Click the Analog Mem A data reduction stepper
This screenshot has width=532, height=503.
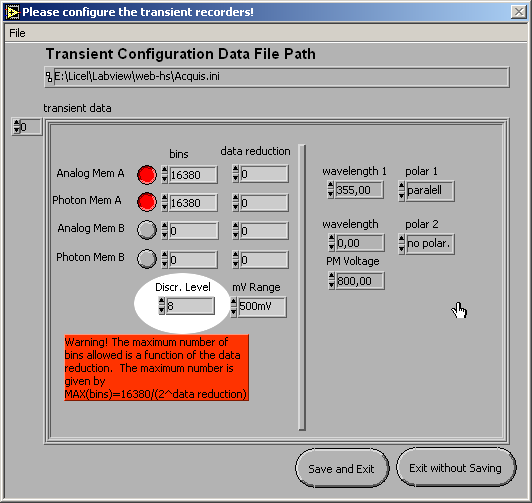[235, 174]
